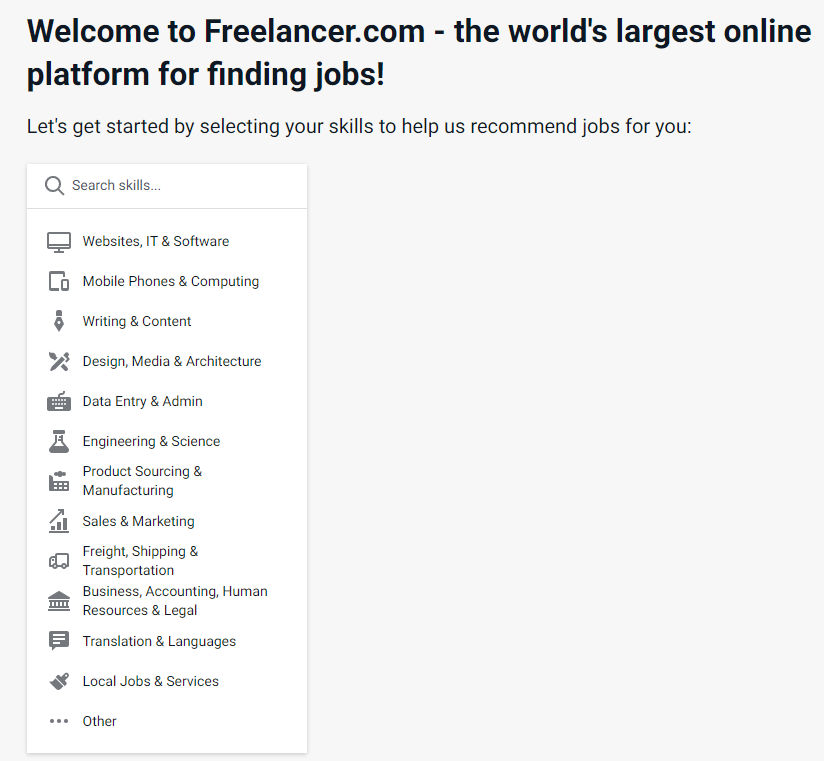Select the keyboard icon for Data Entry & Admin
Screen dimensions: 824x761
click(x=59, y=402)
